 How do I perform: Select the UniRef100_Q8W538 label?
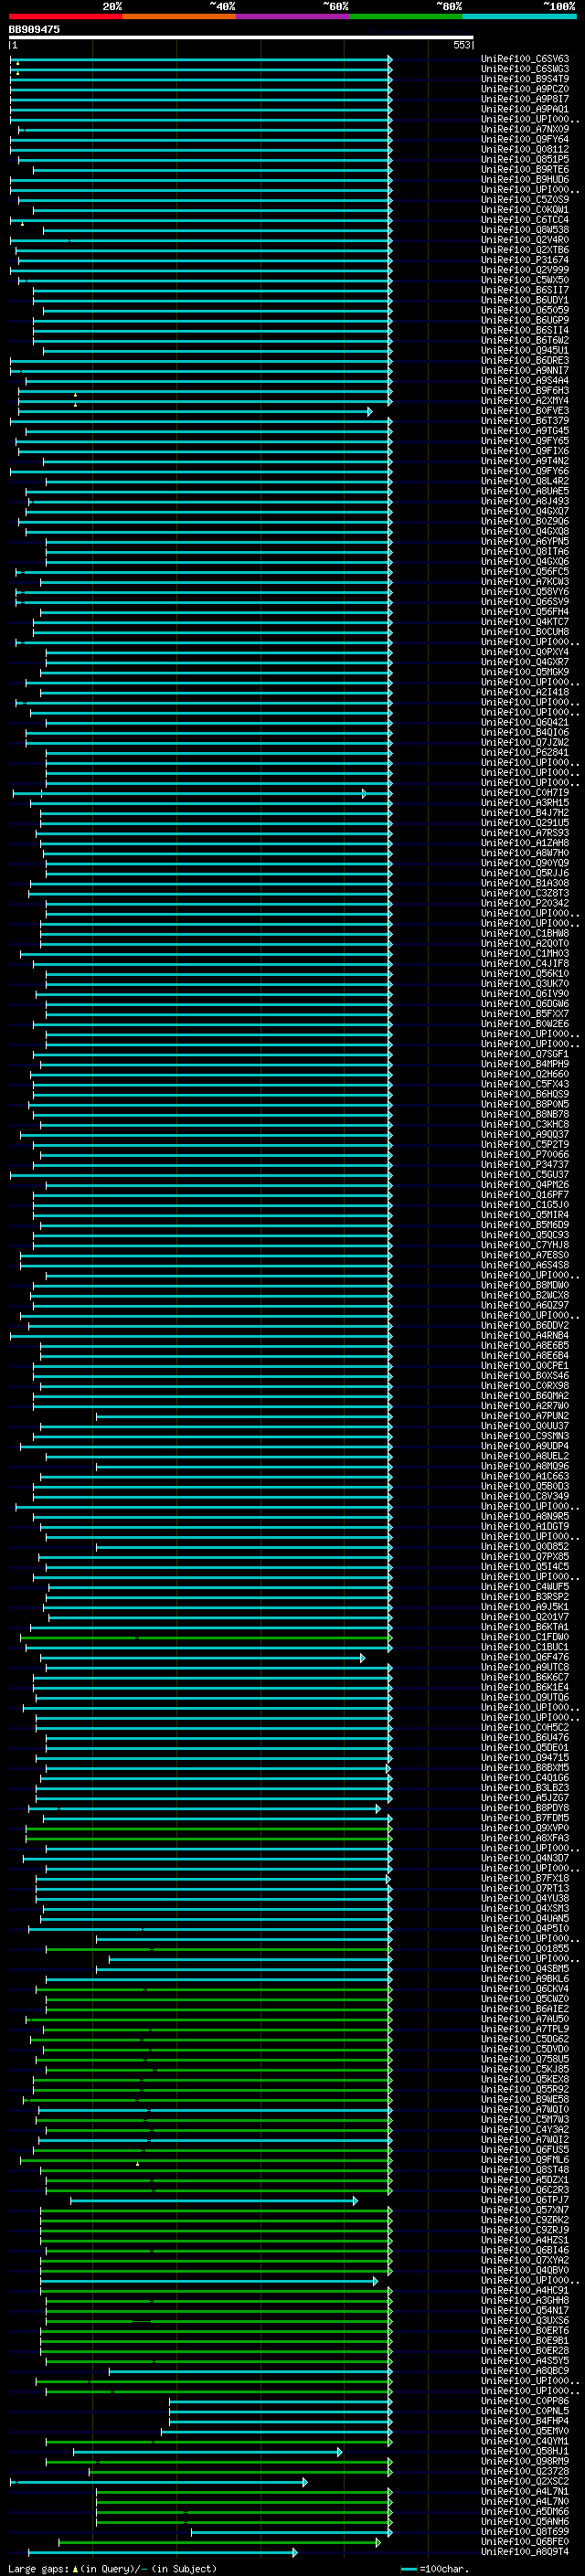click(x=525, y=229)
